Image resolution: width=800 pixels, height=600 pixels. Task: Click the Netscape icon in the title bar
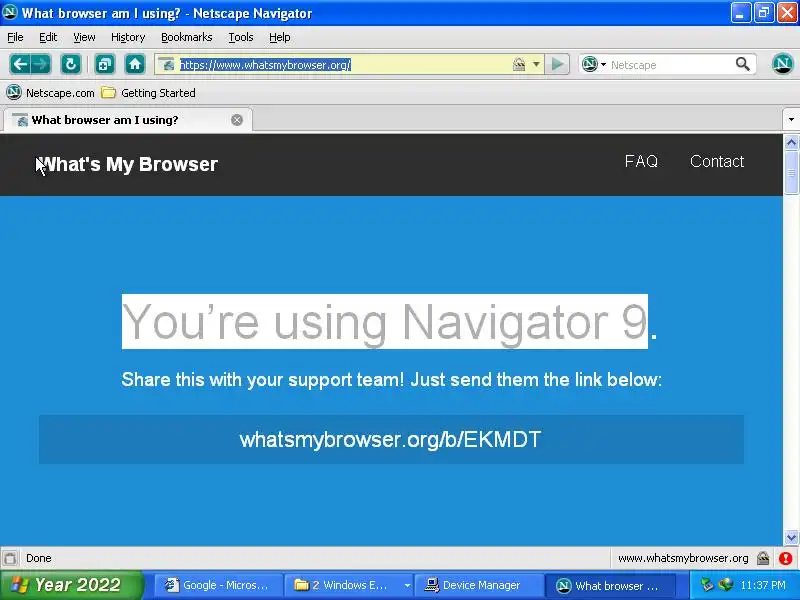pos(10,12)
